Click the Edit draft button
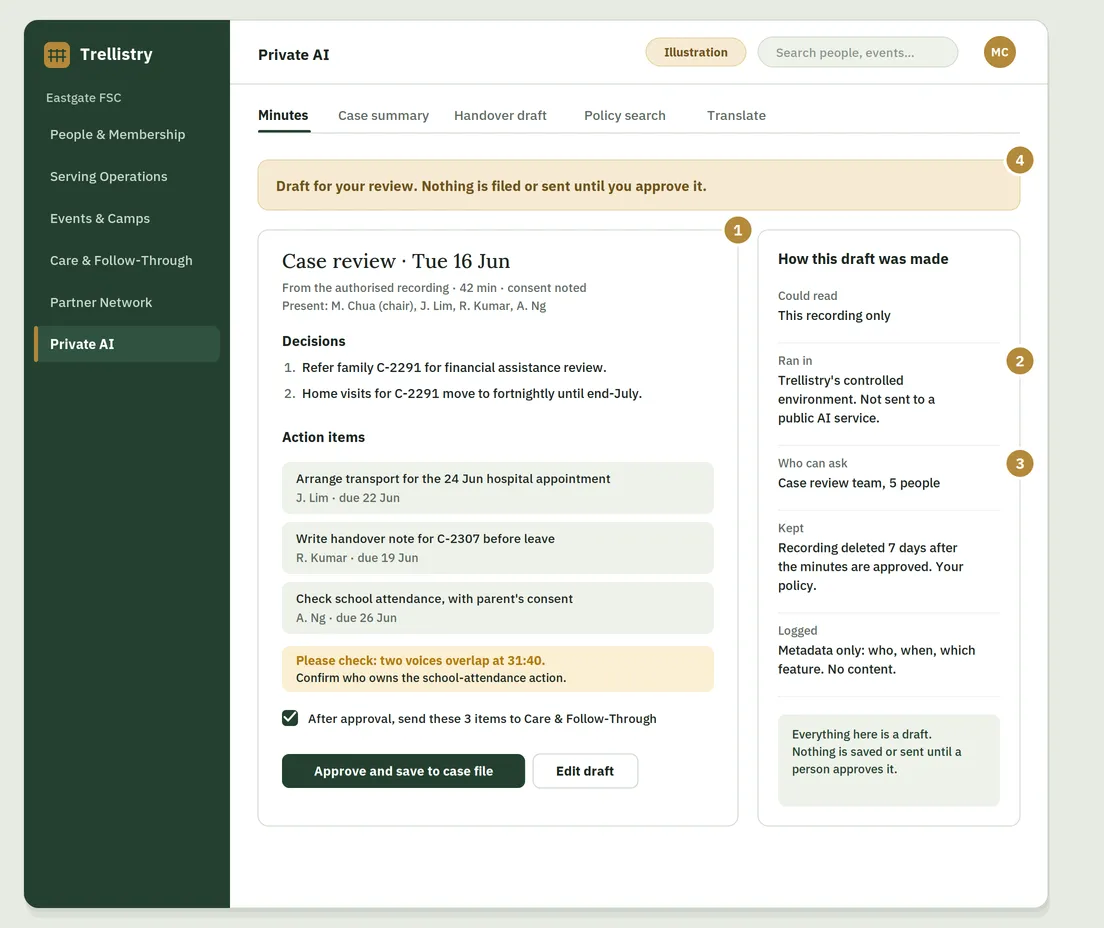The width and height of the screenshot is (1104, 928). pyautogui.click(x=585, y=771)
